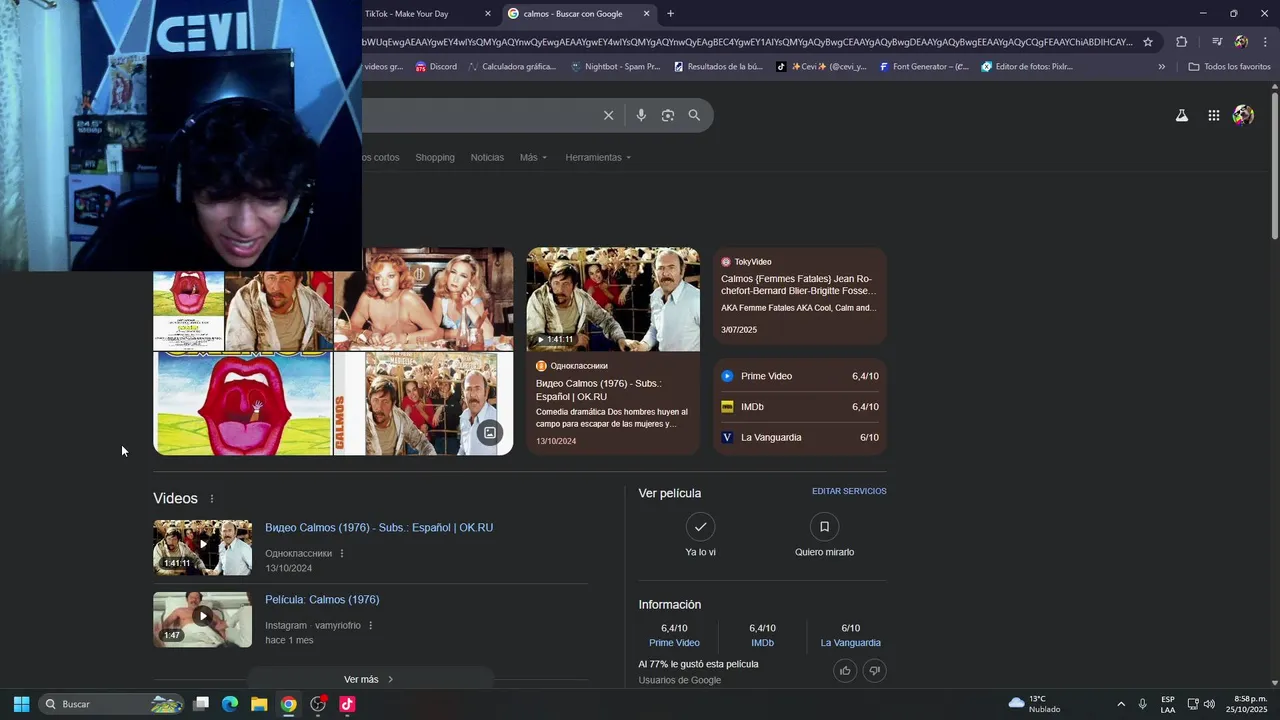The width and height of the screenshot is (1280, 720).
Task: Open La Vanguardia link under Información
Action: click(850, 643)
